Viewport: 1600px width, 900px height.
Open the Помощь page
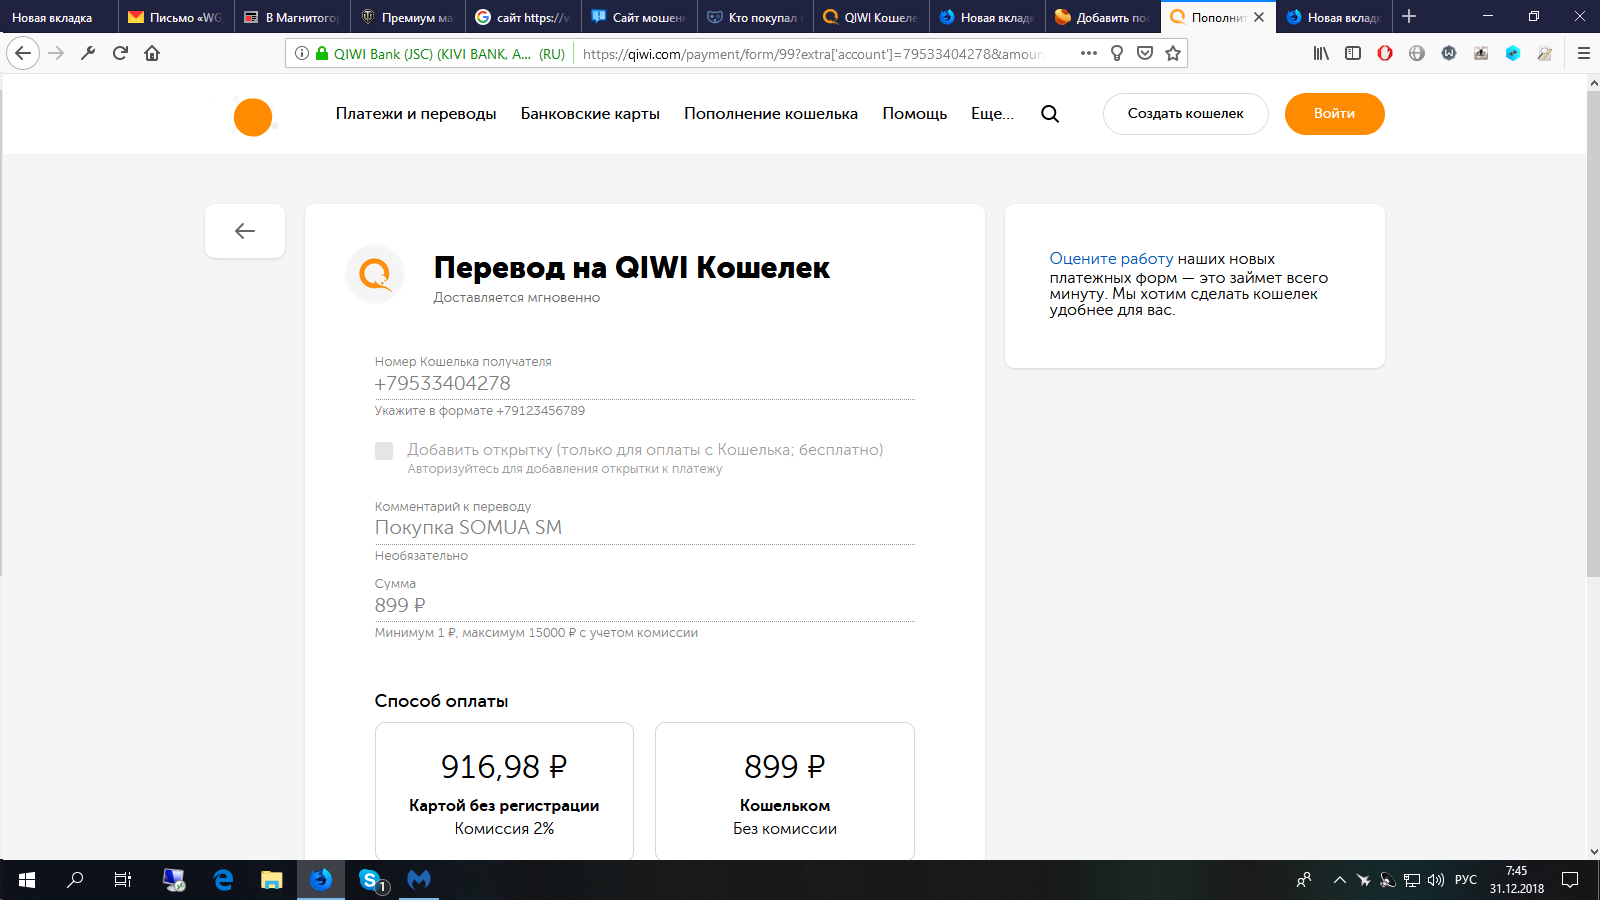click(x=914, y=114)
